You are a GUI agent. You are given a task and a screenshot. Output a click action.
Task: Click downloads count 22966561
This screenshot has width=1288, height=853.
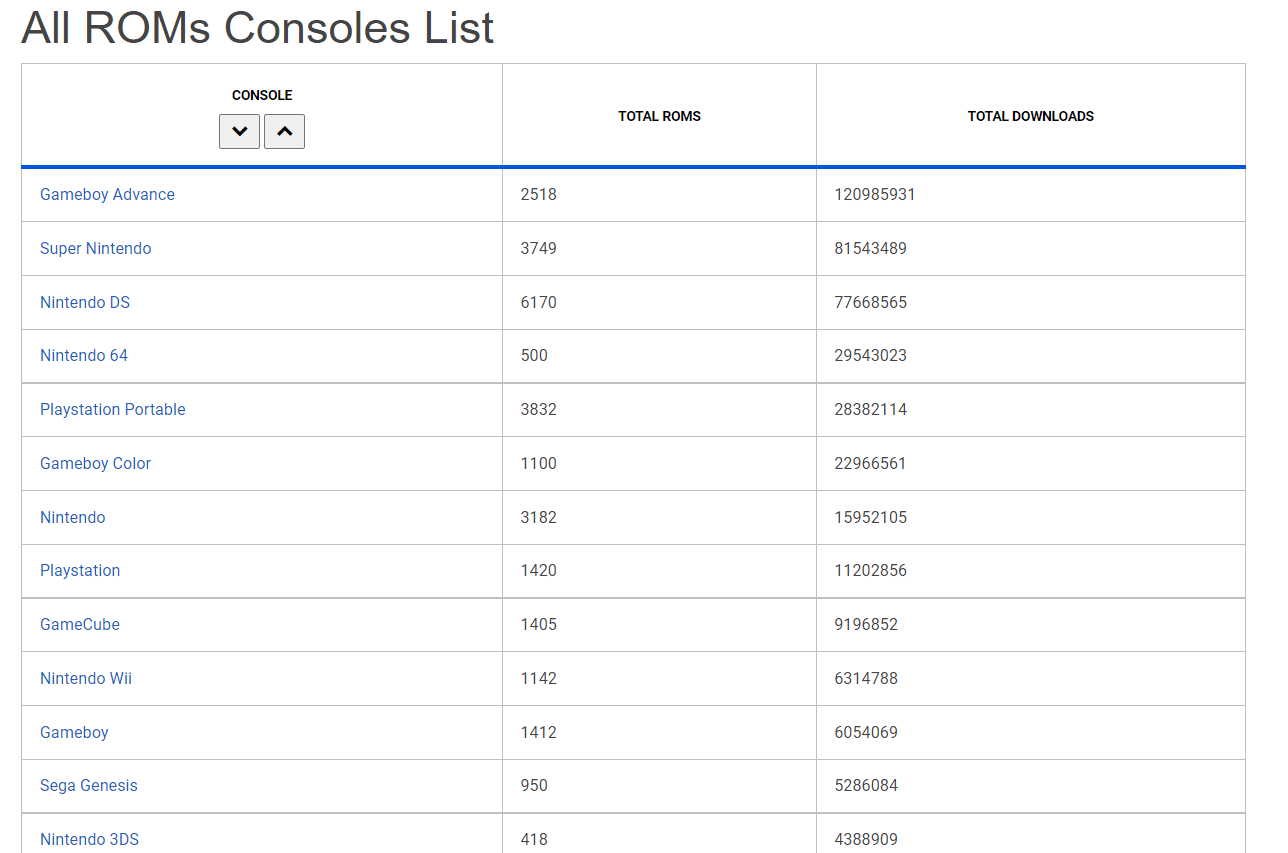(871, 463)
